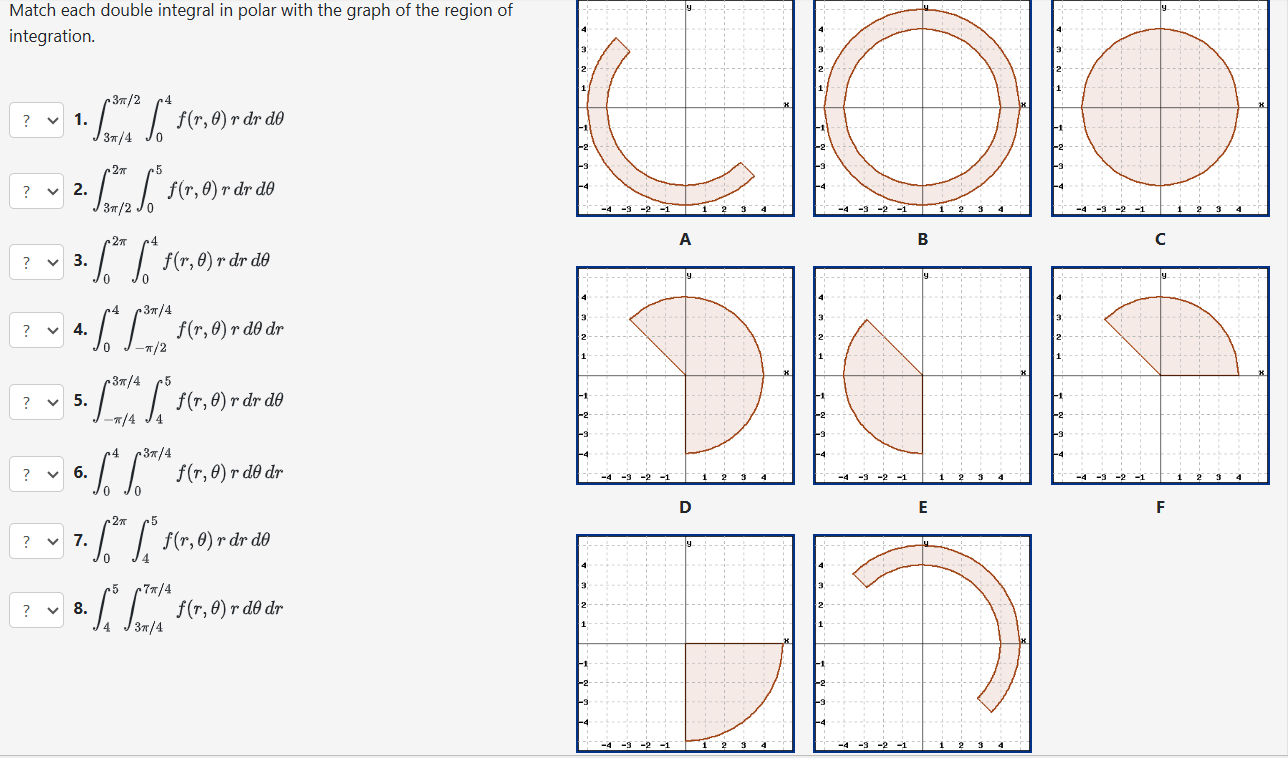Image resolution: width=1288 pixels, height=758 pixels.
Task: Select graph F showing the upper wedge sector
Action: pos(1159,375)
